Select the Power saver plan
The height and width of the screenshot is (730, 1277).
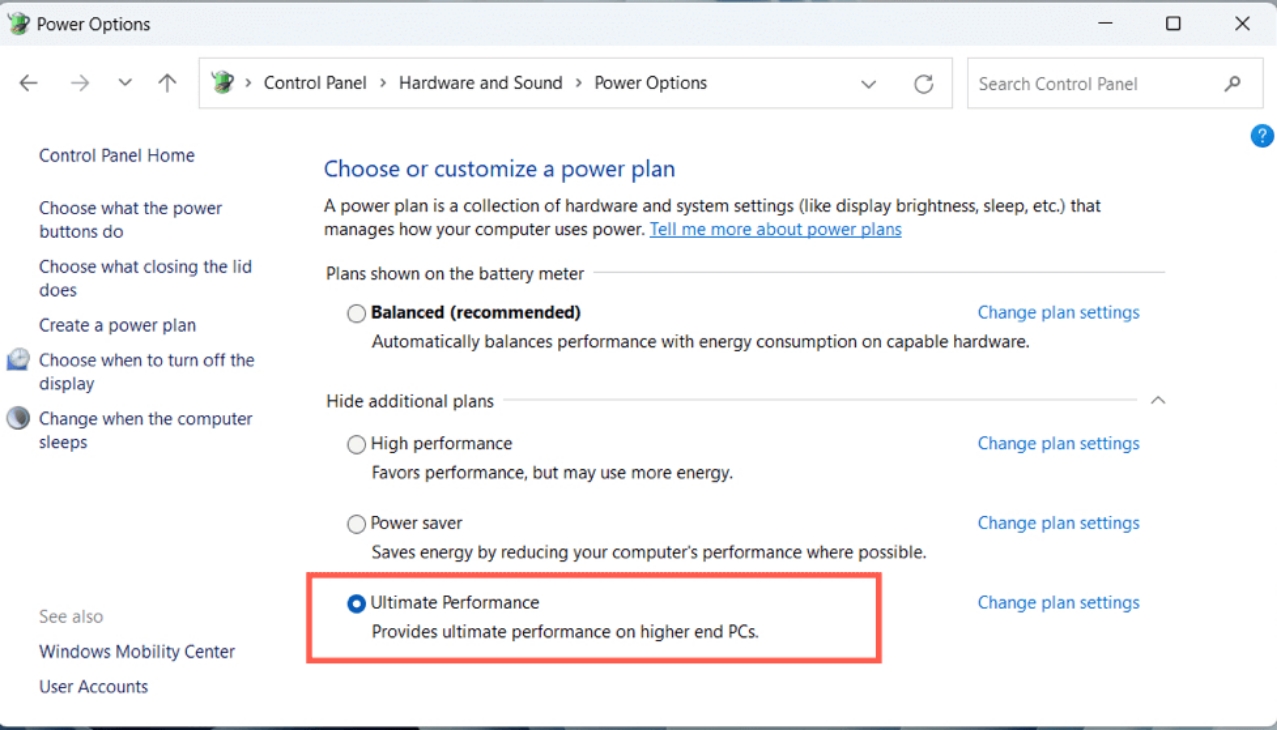point(356,524)
